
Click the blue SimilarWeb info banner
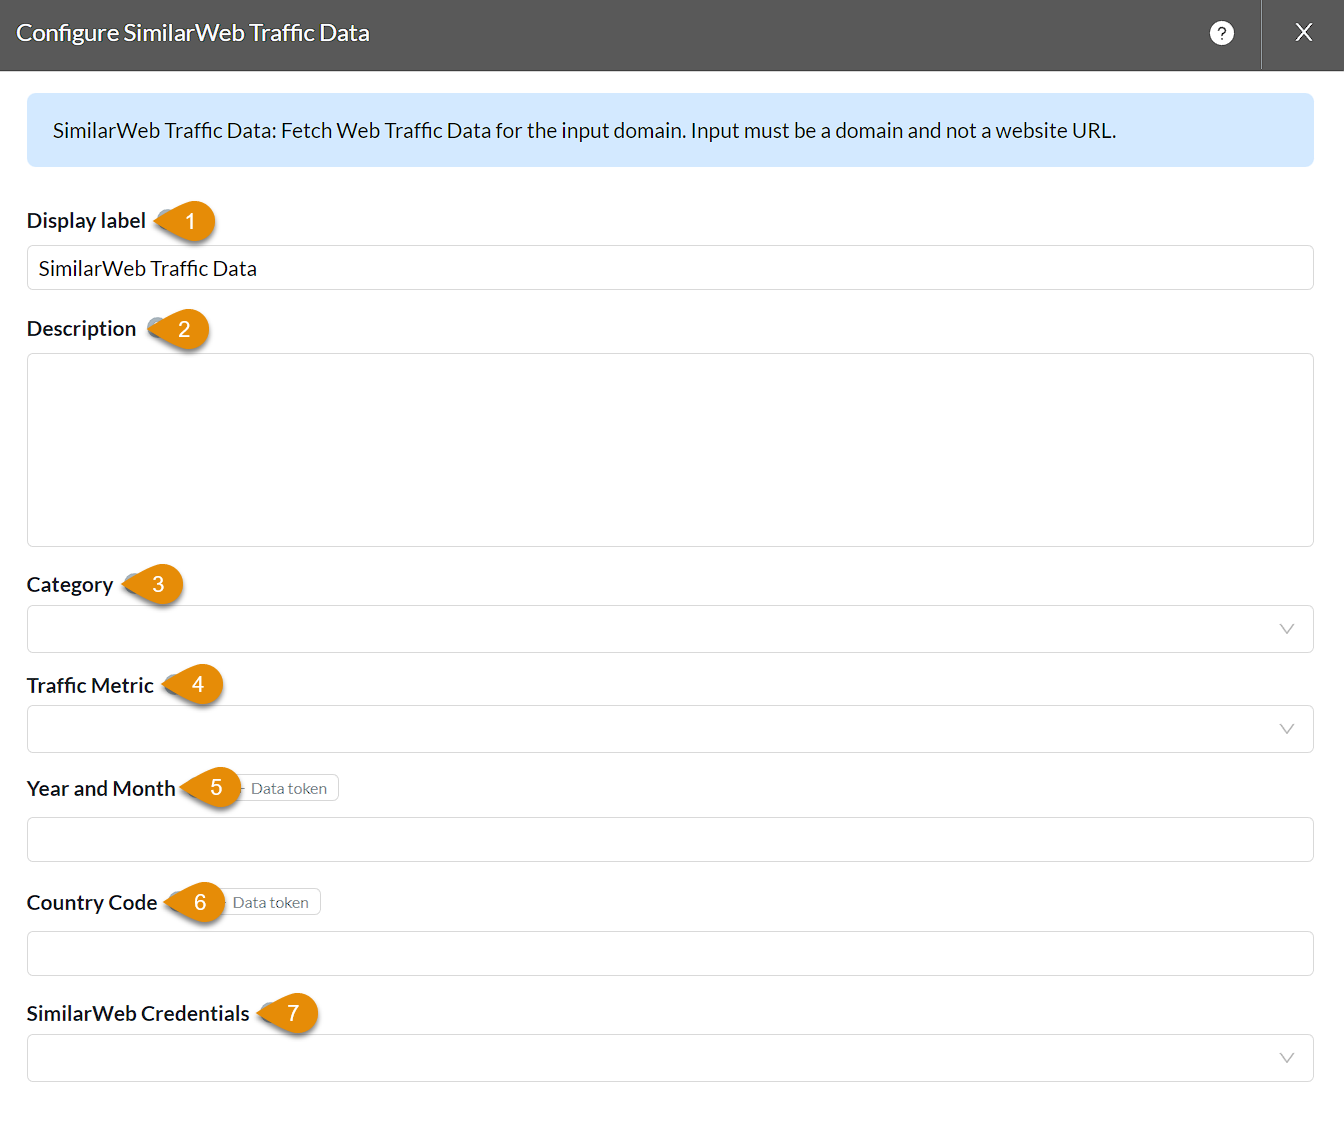point(669,130)
